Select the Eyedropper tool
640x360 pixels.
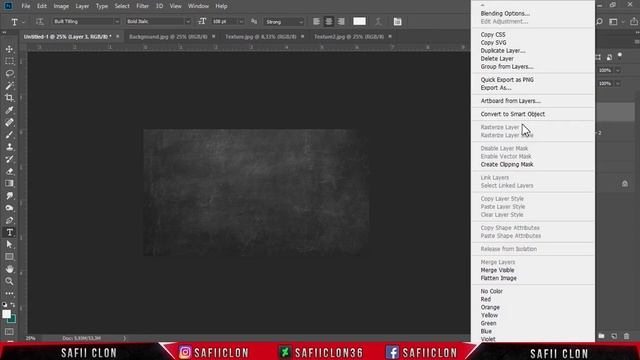click(9, 110)
